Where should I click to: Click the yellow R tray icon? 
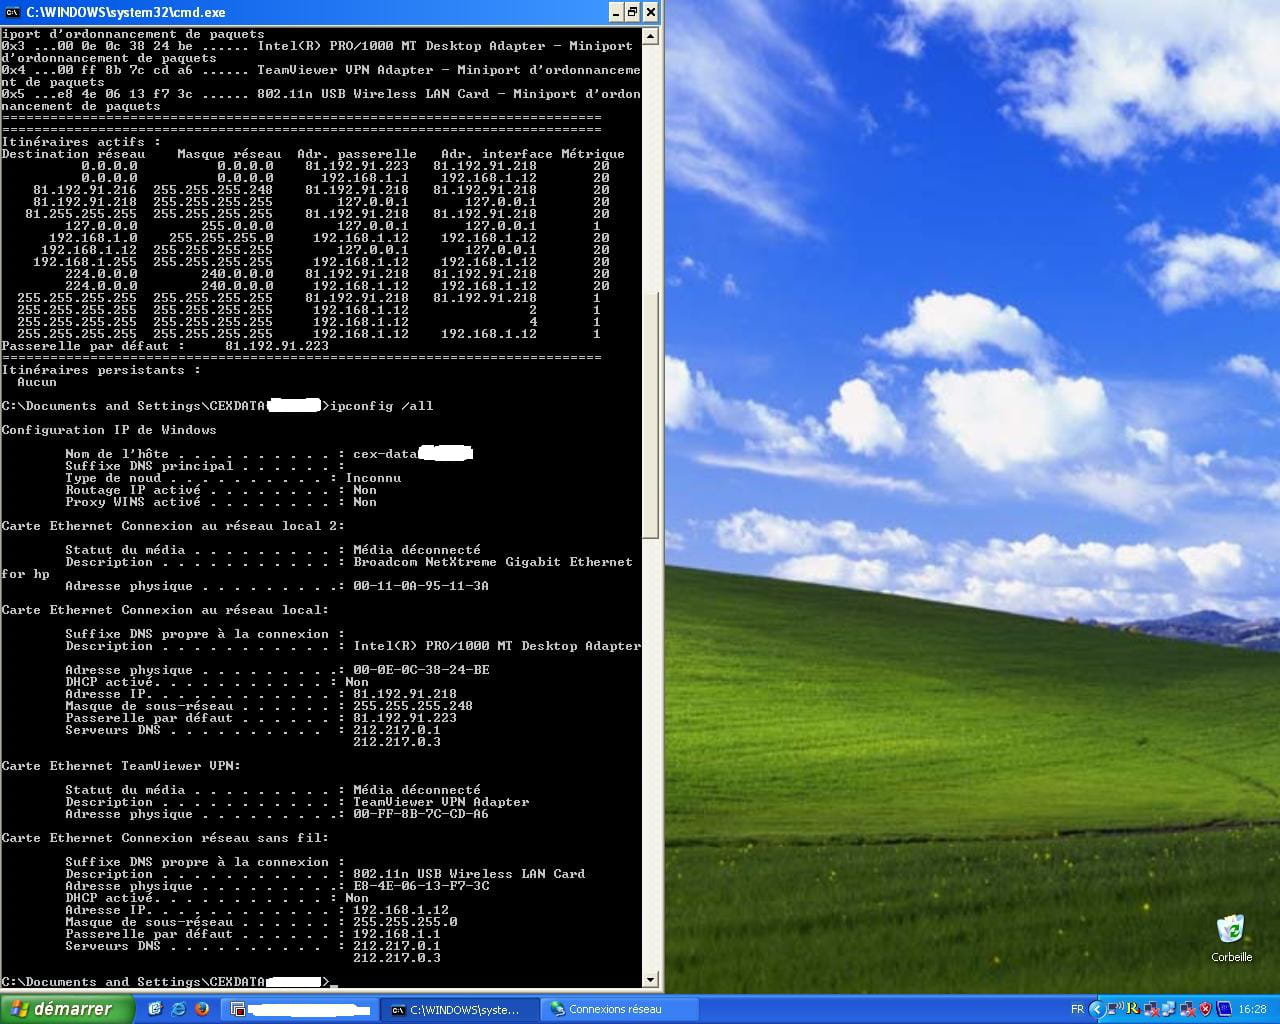pos(1133,1009)
